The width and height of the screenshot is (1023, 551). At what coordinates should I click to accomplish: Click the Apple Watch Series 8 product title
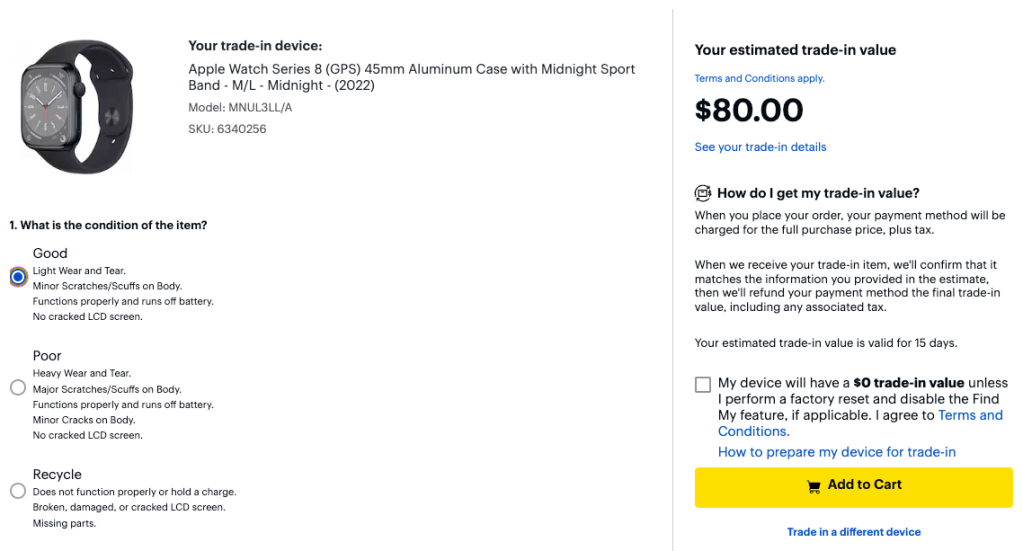click(411, 77)
